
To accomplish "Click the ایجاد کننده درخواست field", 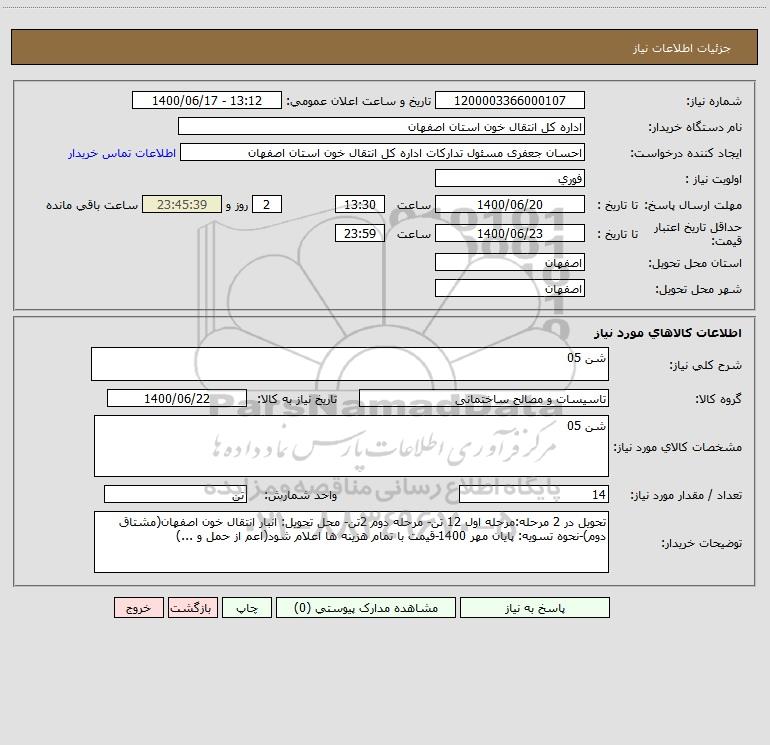I will [383, 152].
